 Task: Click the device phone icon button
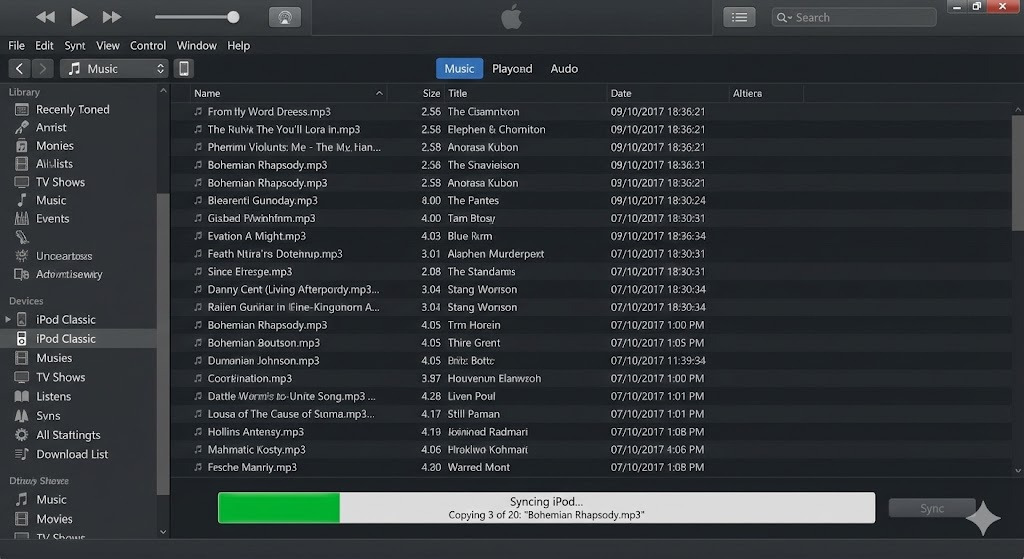(x=184, y=69)
